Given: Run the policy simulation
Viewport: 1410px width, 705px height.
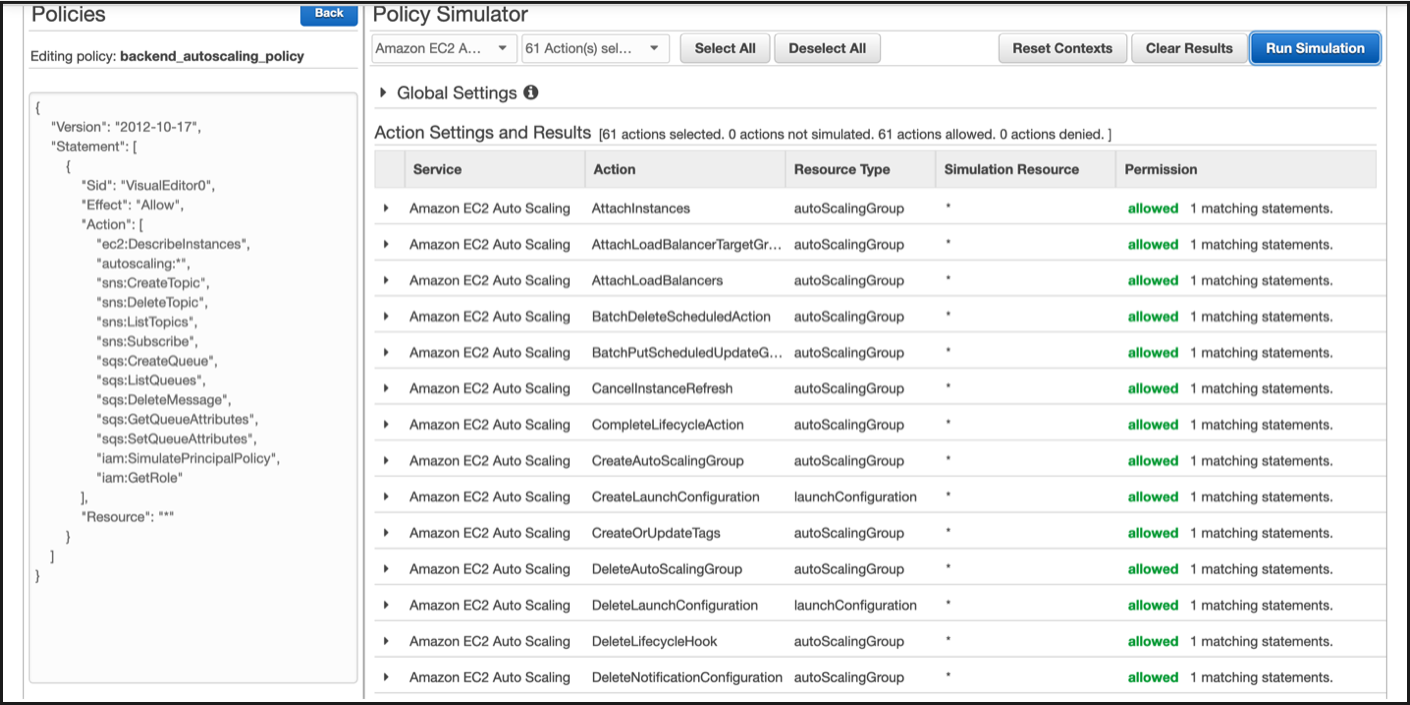Looking at the screenshot, I should (1315, 49).
